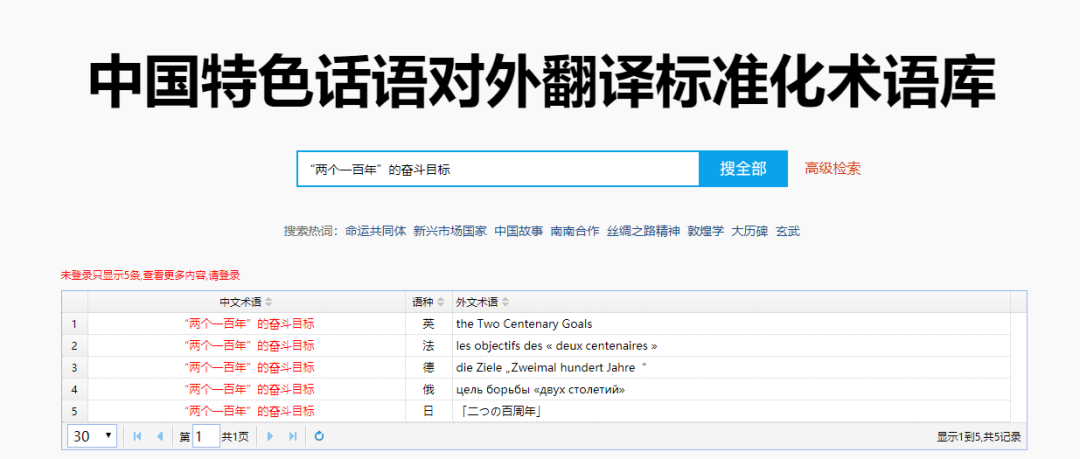Select hot search term 命运共同体
Screen dimensions: 1080x459
[375, 231]
